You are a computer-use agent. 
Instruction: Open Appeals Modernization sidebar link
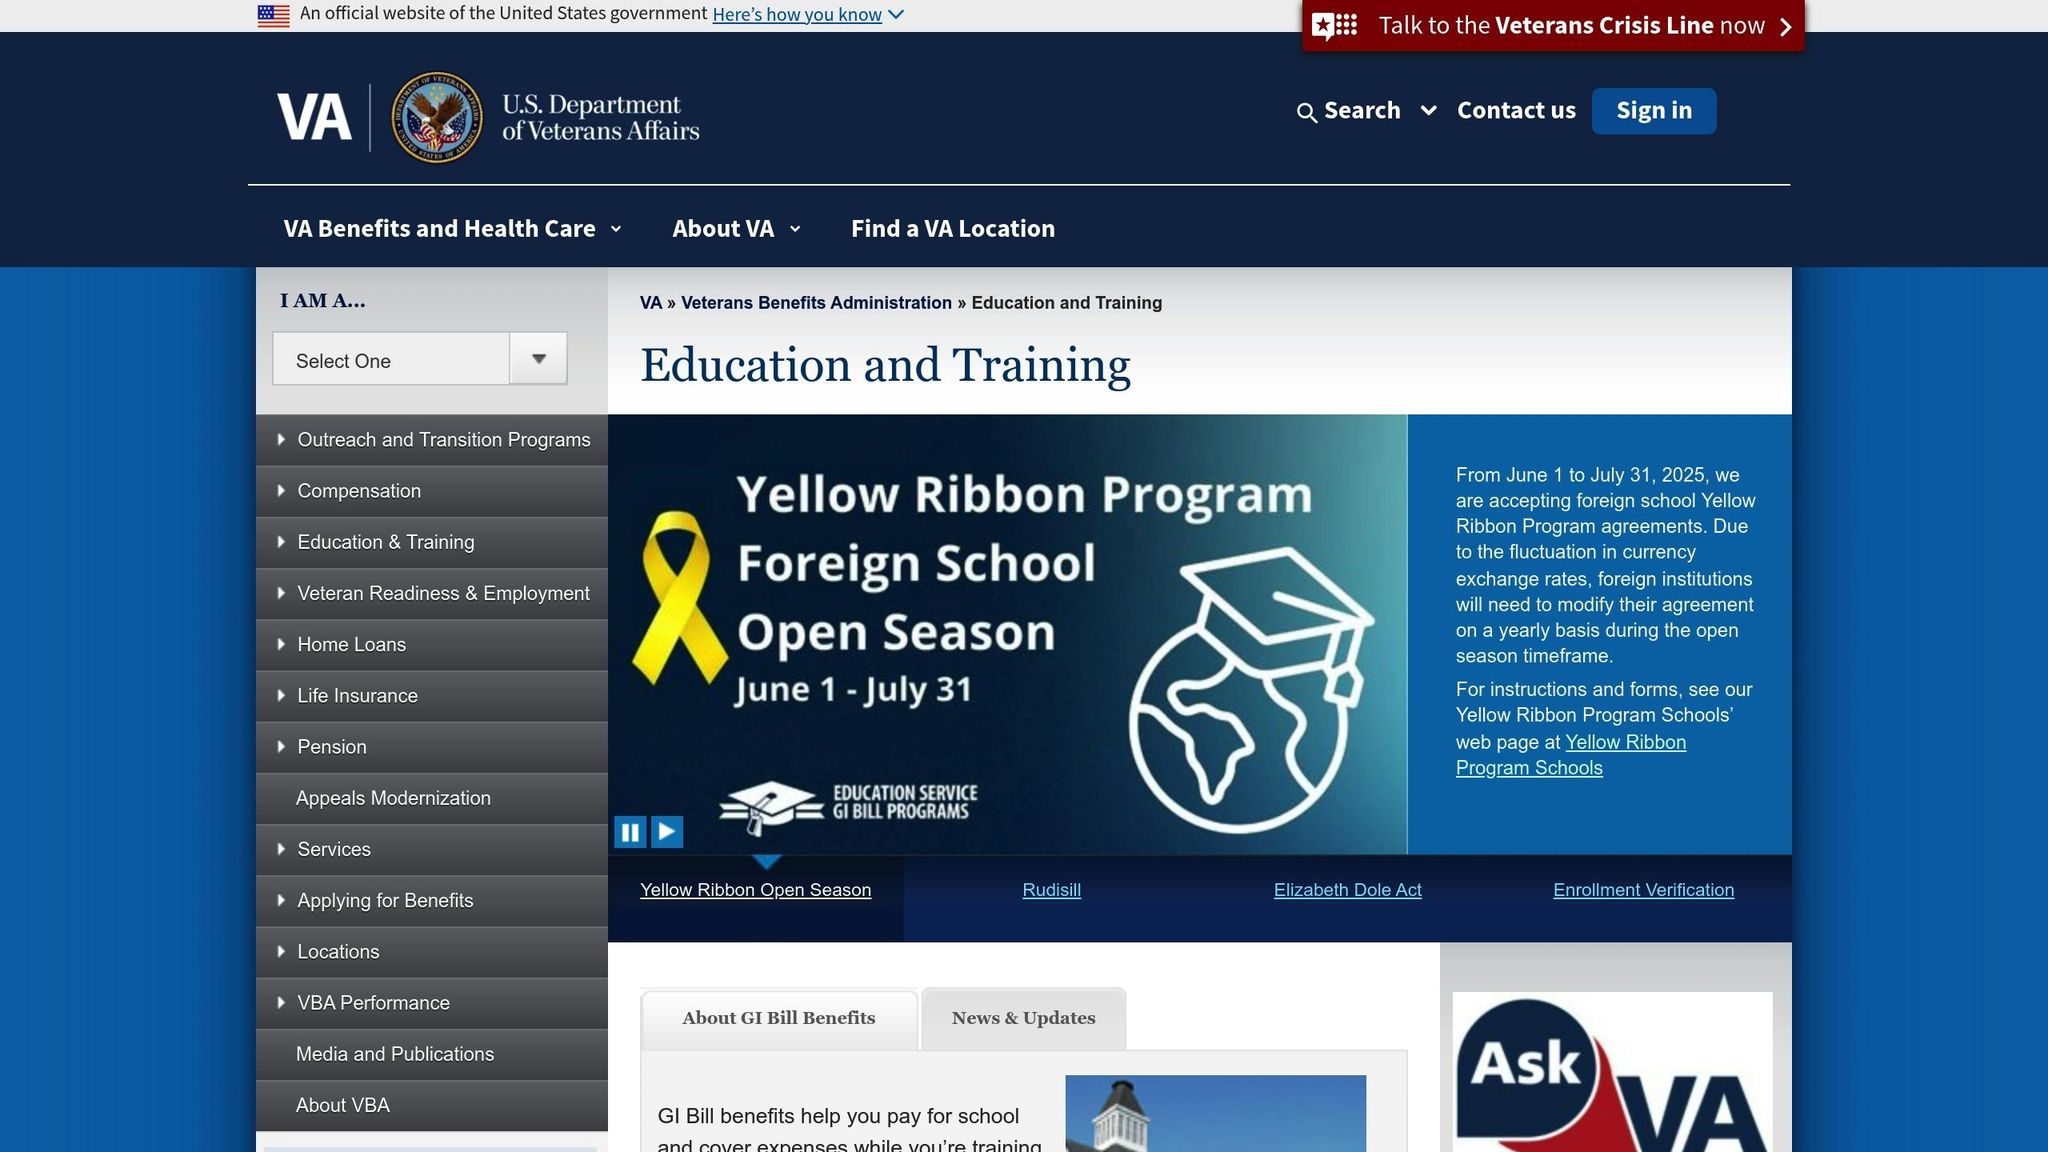click(x=432, y=798)
